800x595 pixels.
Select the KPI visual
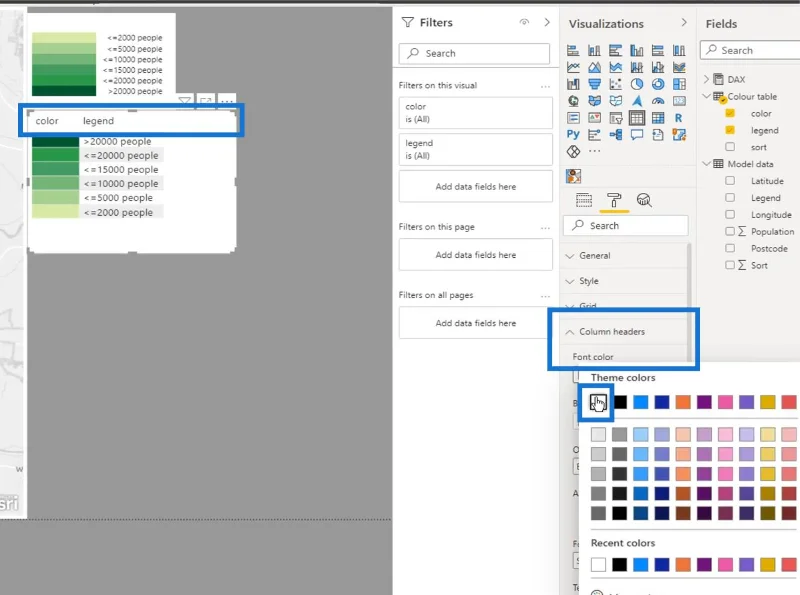pos(594,118)
